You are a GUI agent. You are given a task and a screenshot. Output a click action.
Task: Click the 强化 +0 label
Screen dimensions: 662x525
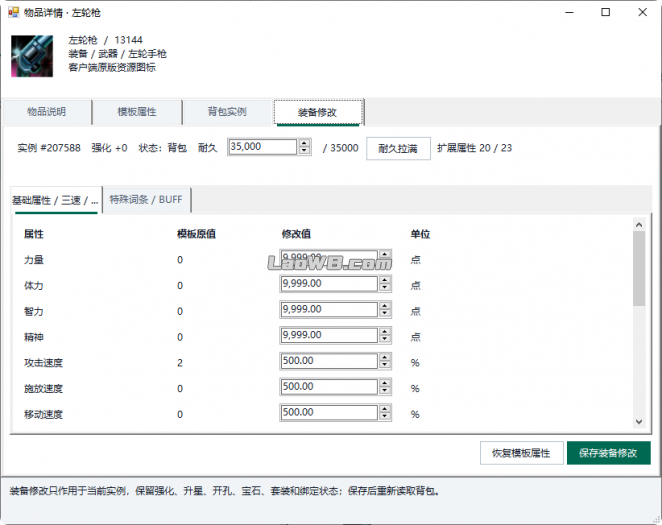pyautogui.click(x=109, y=148)
